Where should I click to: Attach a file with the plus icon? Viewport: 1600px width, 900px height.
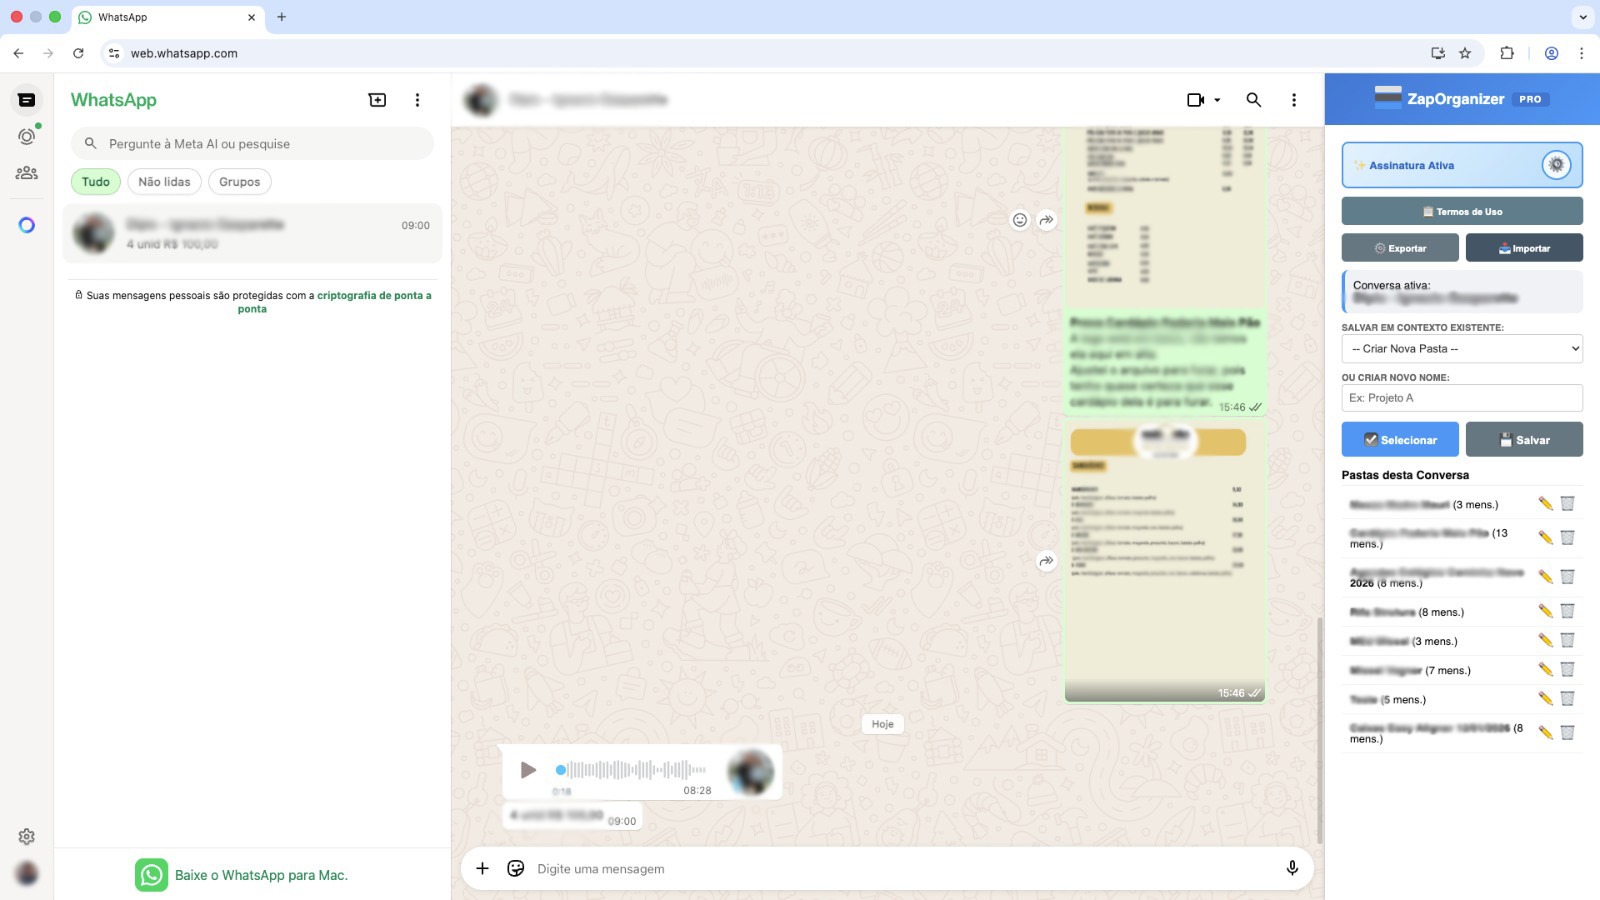click(482, 868)
